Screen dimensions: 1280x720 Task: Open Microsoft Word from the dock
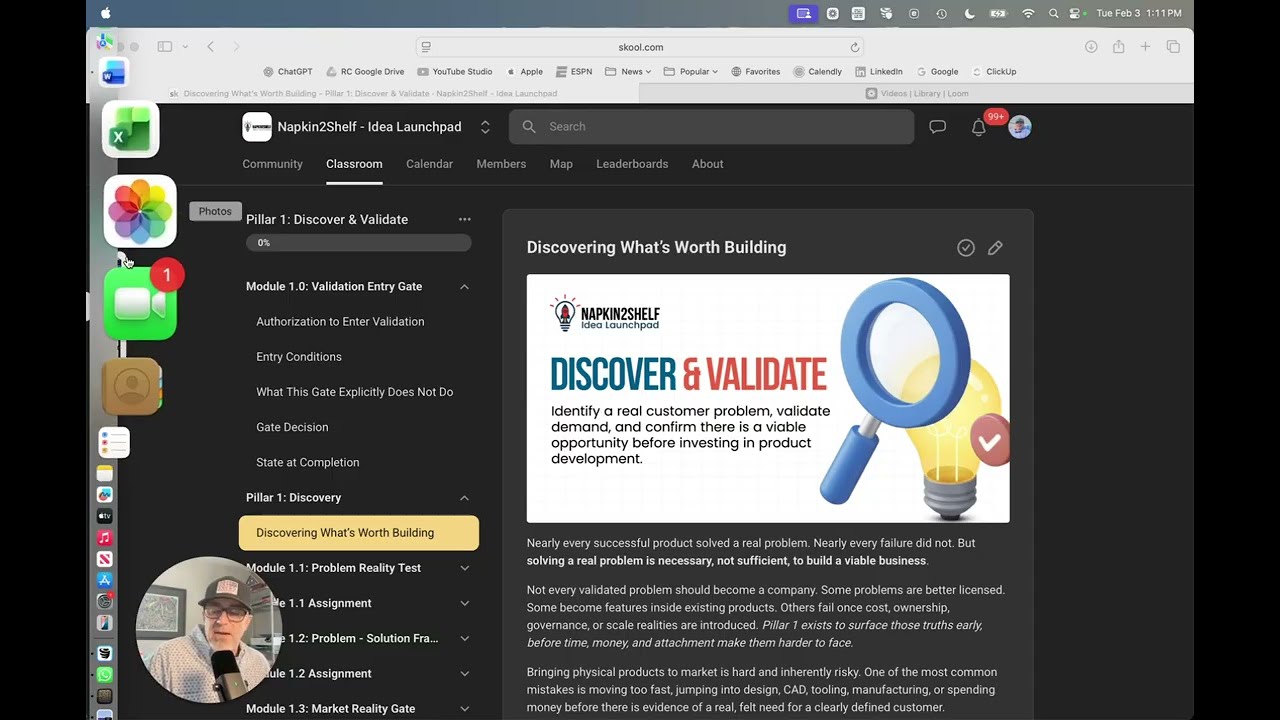click(114, 72)
